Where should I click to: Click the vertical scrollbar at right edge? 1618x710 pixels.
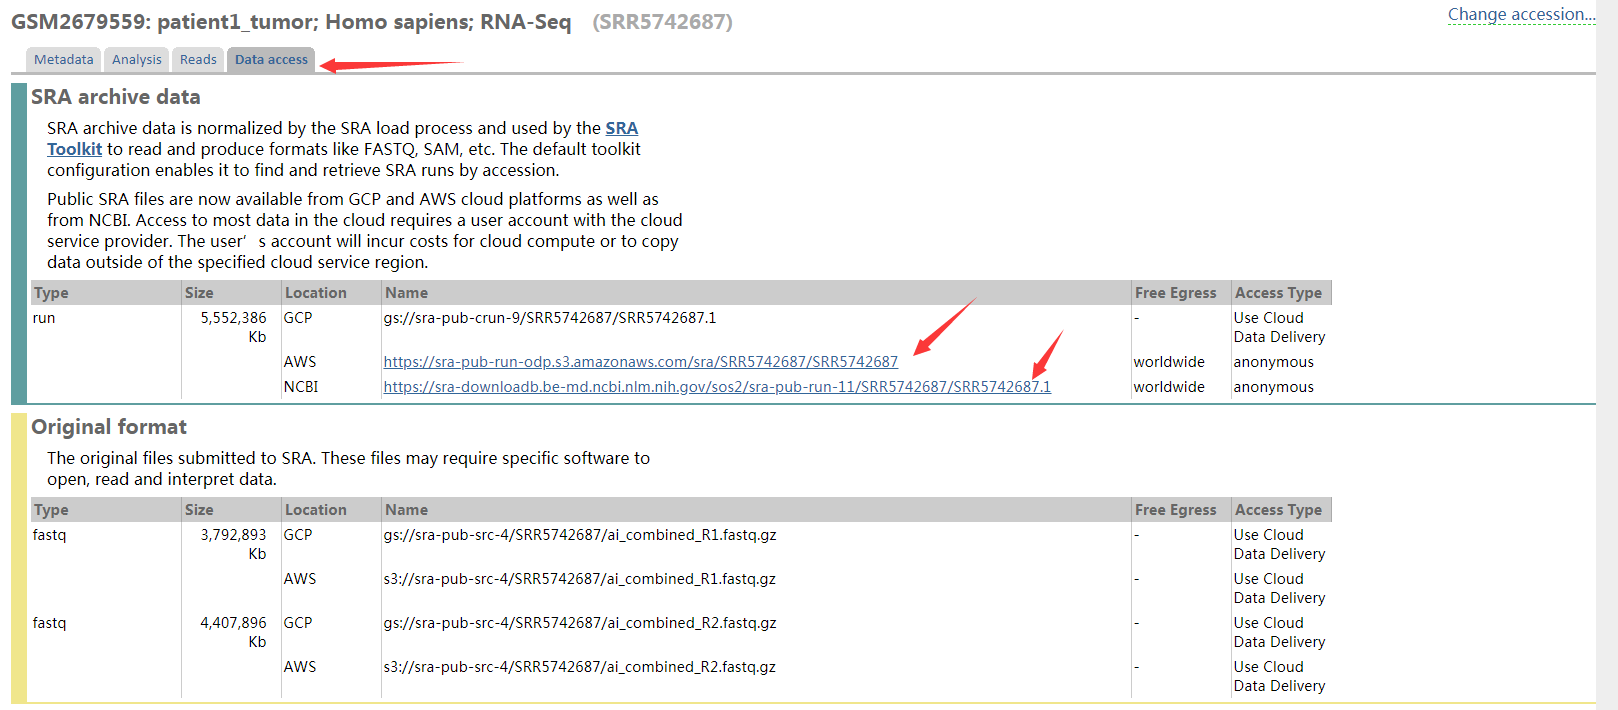point(1607,355)
